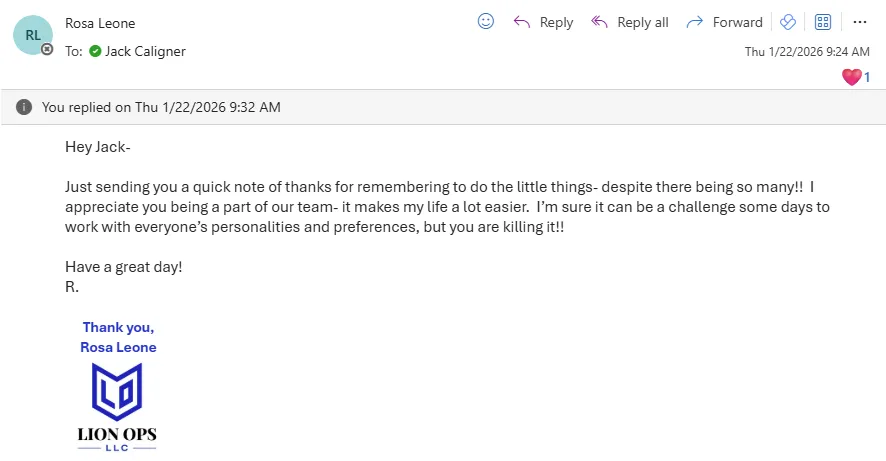Open the emoji reaction picker
This screenshot has width=886, height=461.
pyautogui.click(x=486, y=21)
